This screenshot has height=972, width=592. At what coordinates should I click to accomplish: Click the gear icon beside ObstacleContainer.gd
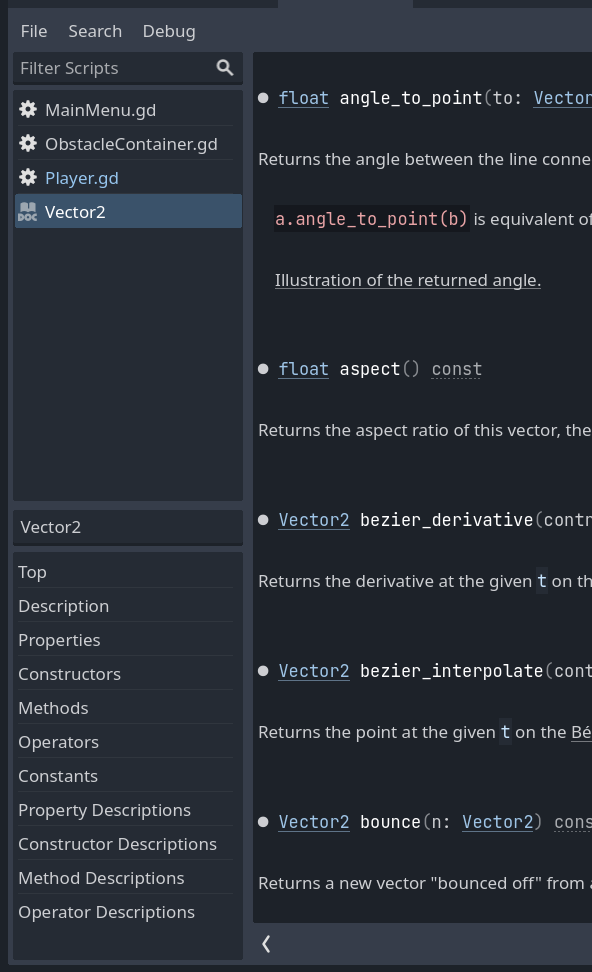pyautogui.click(x=27, y=143)
